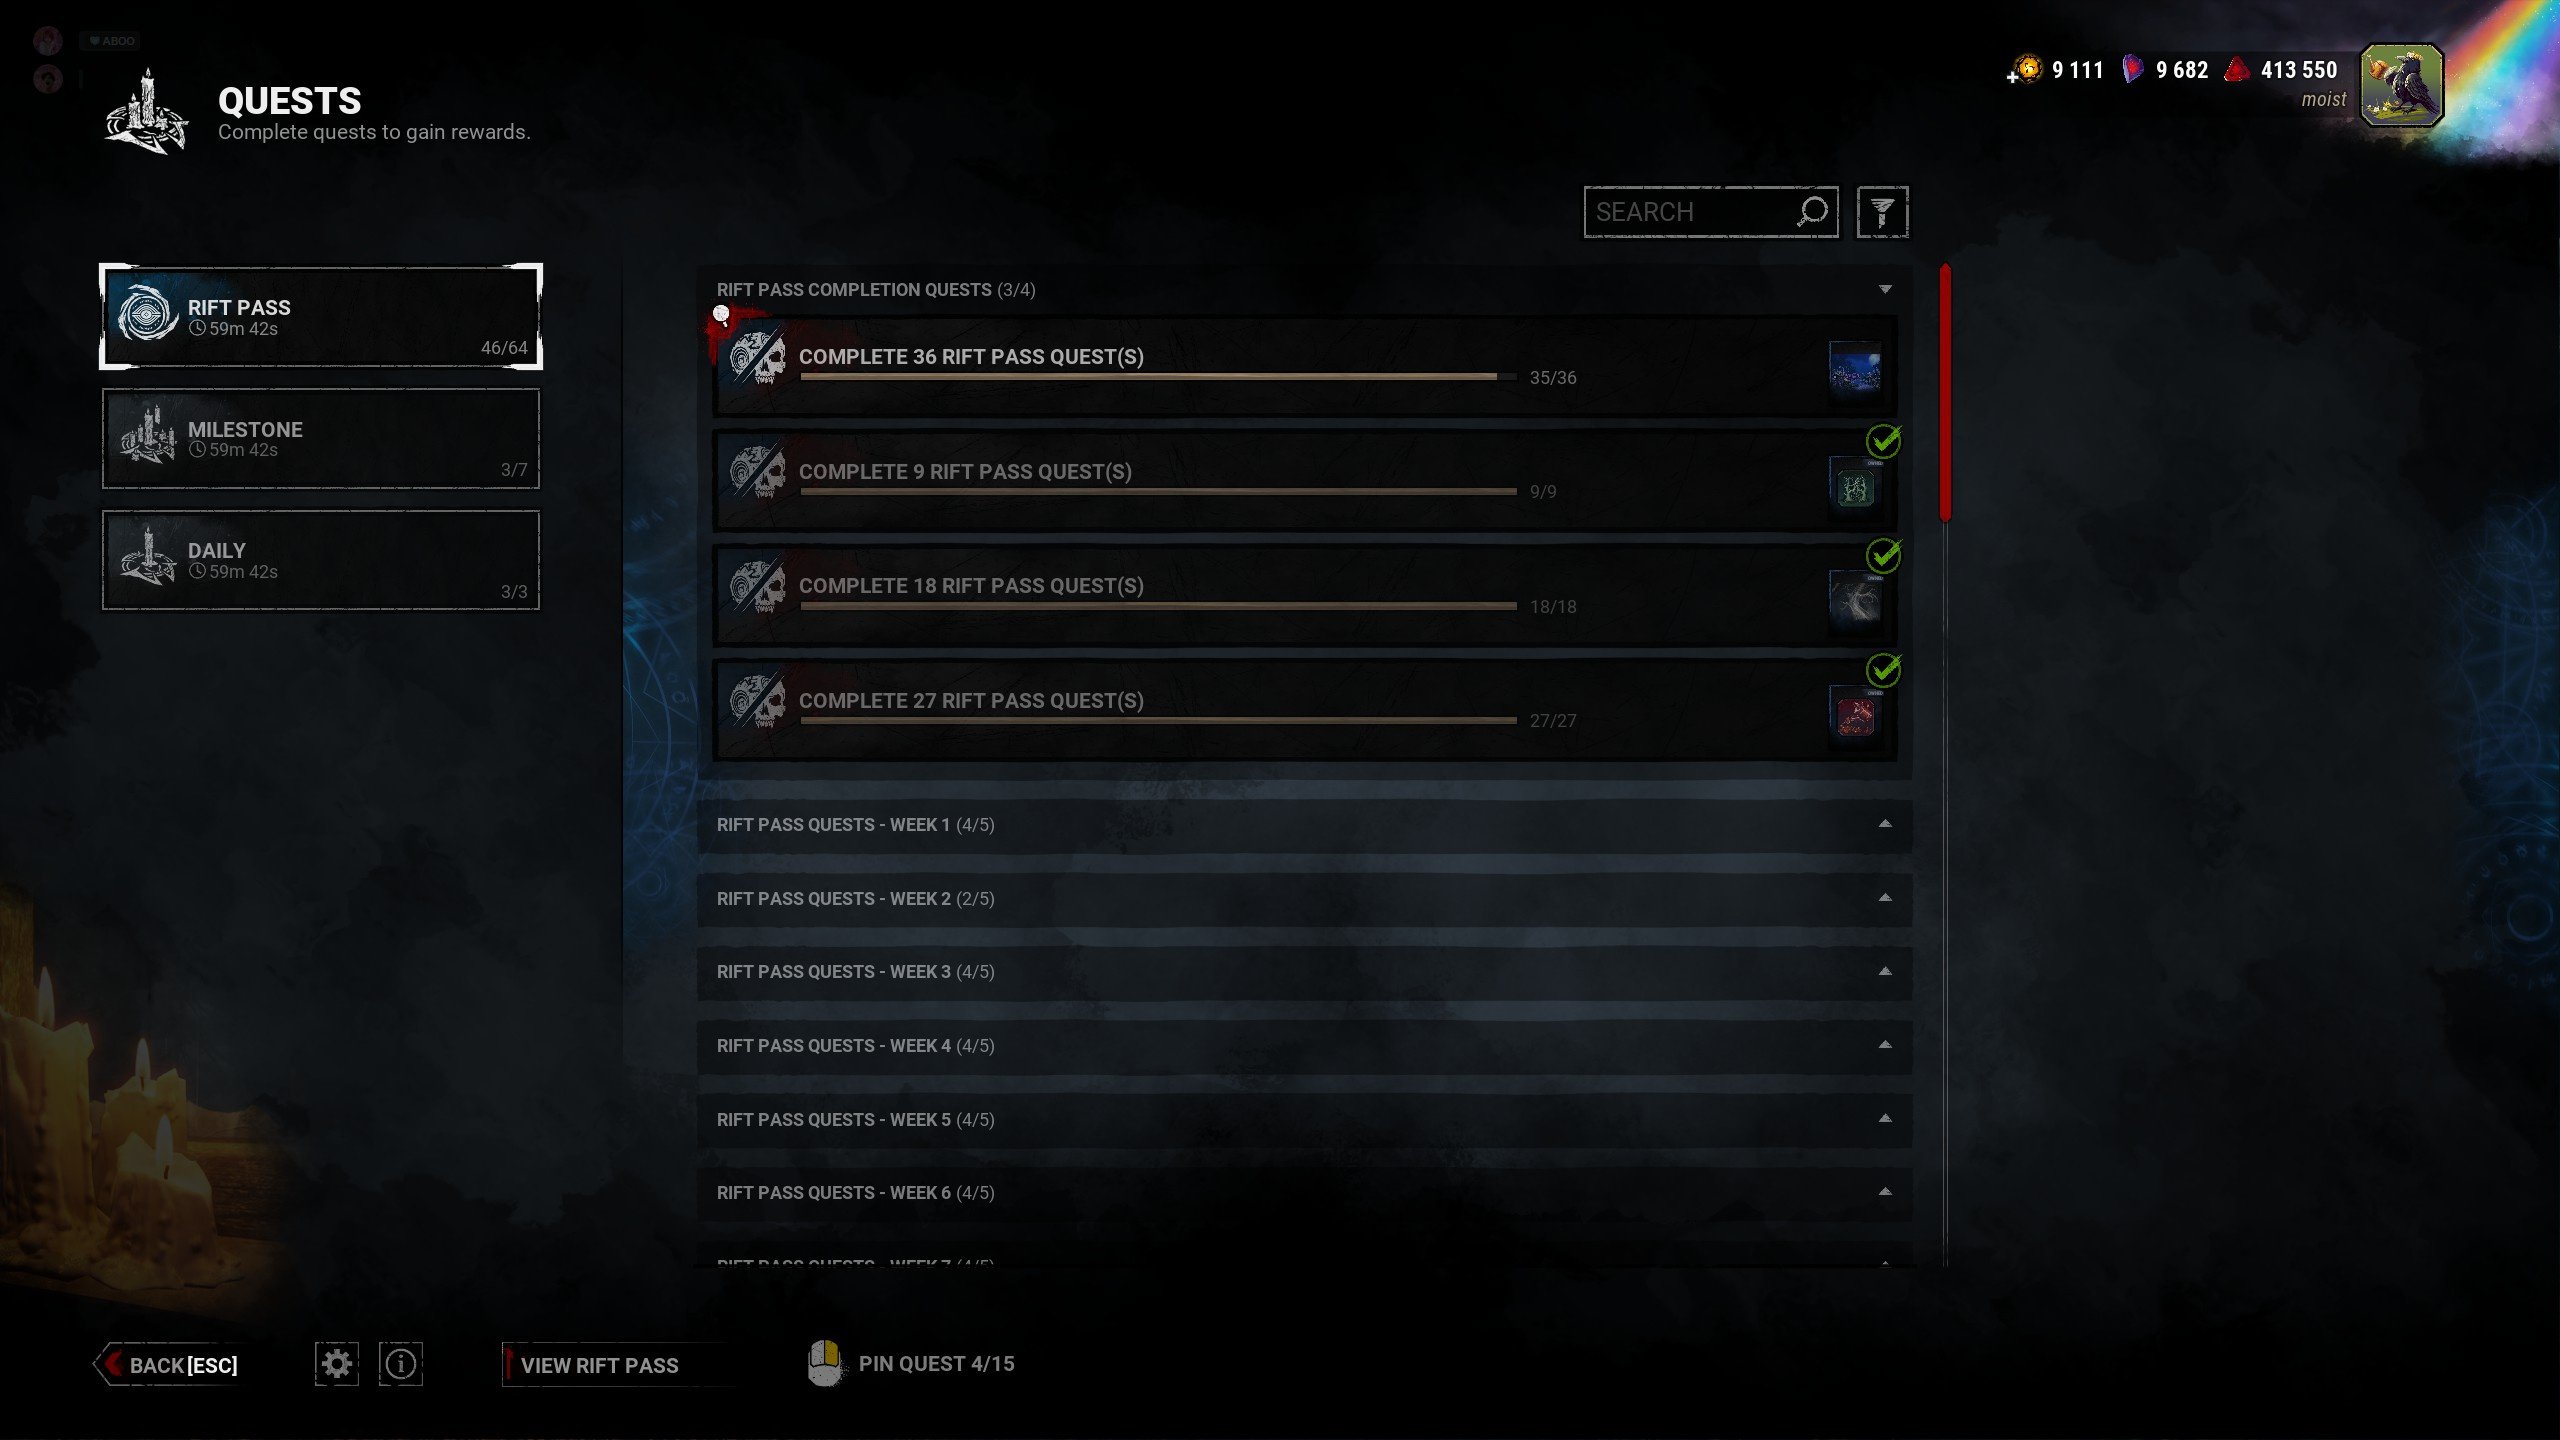Click the pin marker on 36 quests

(721, 316)
